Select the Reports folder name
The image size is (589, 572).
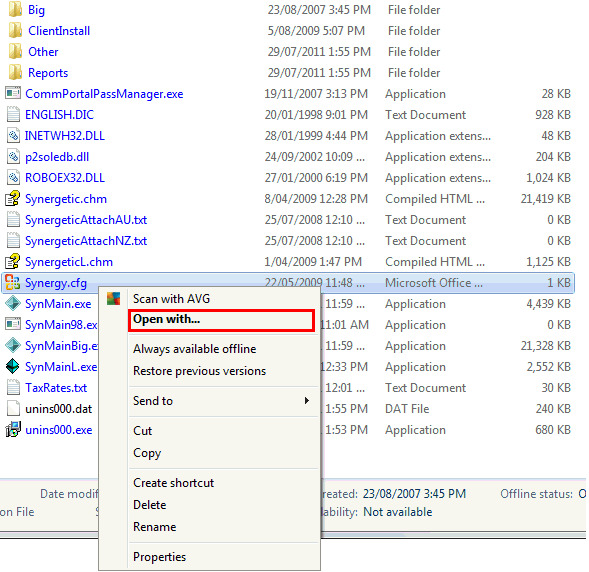(48, 73)
